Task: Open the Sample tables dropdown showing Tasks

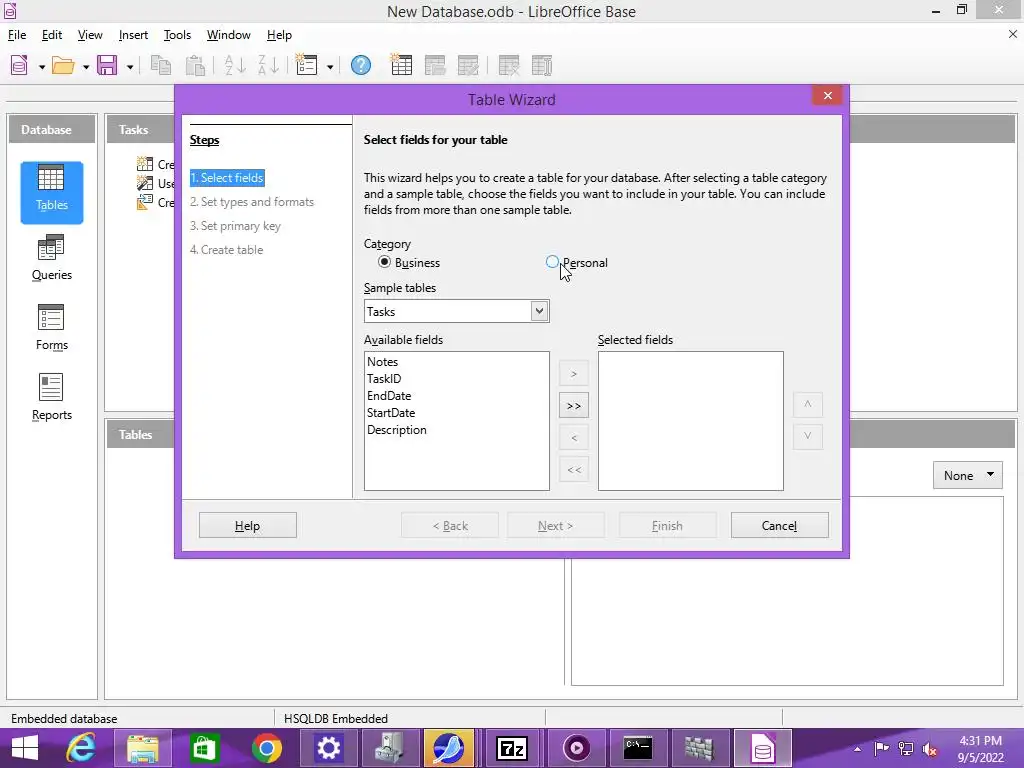Action: [456, 311]
